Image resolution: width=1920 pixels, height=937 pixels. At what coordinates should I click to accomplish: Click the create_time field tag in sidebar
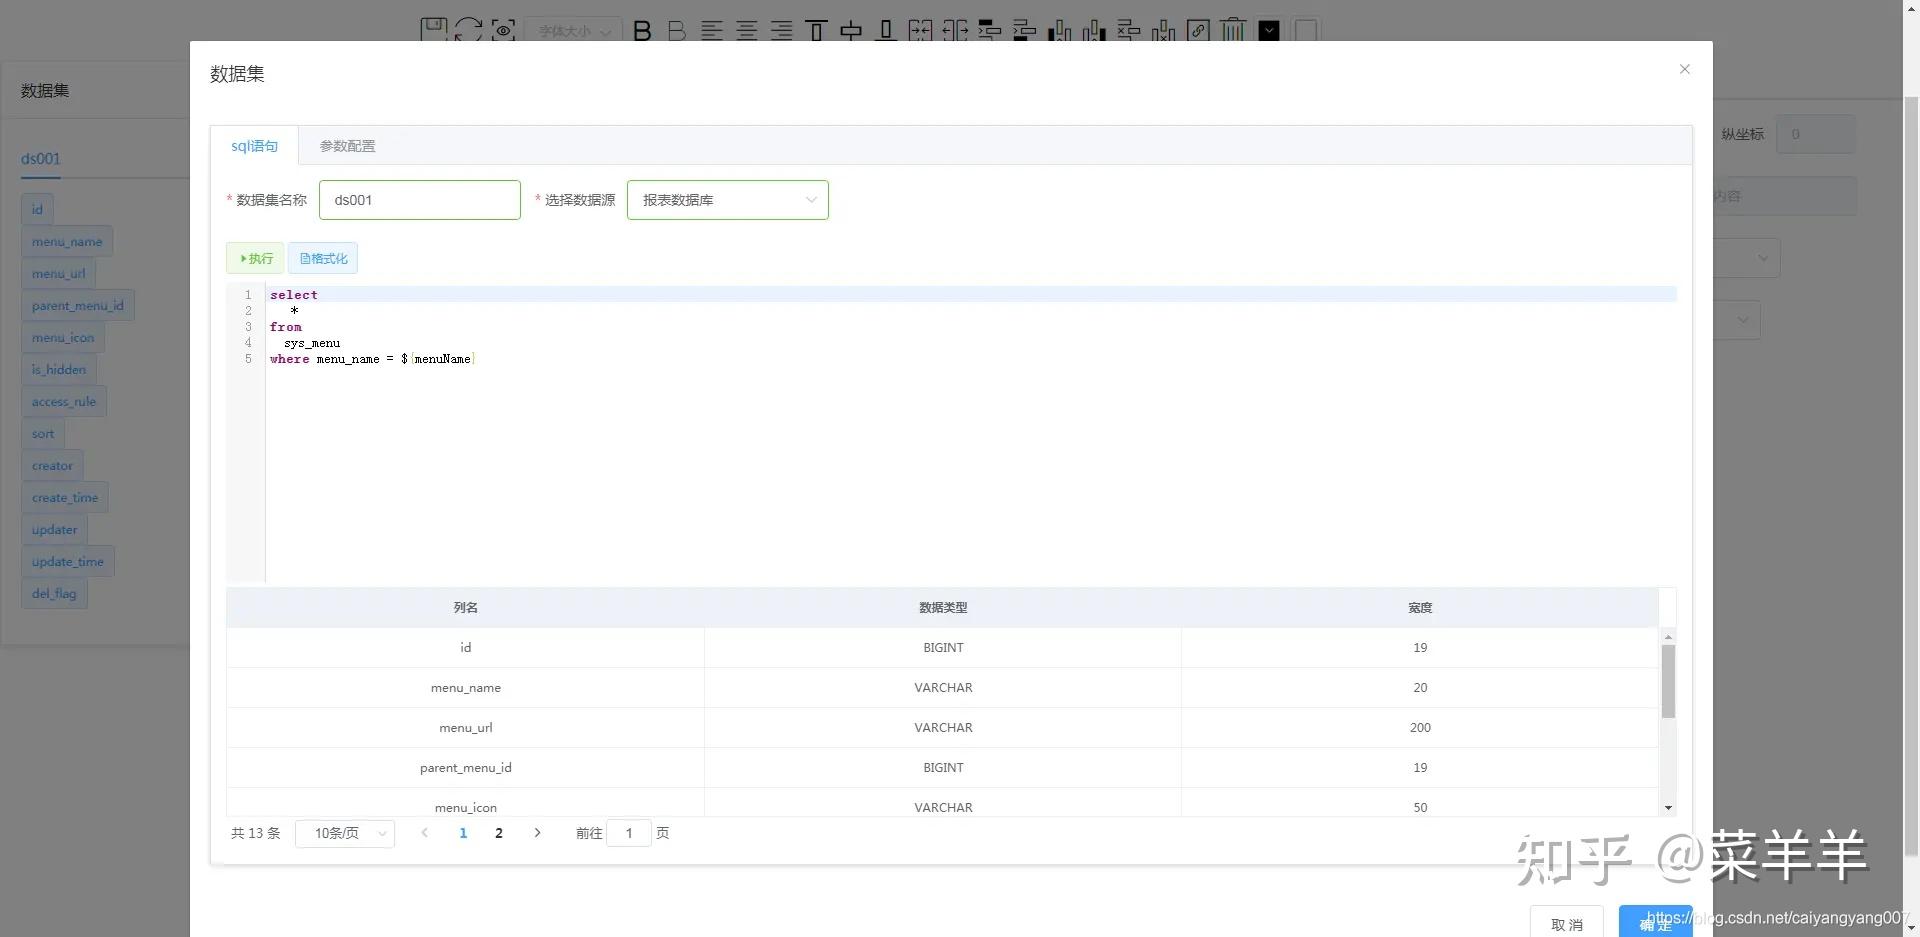[65, 498]
